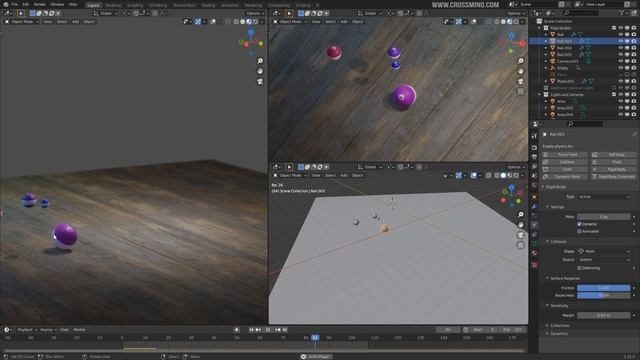640x360 pixels.
Task: Open the collision Source dropdown
Action: (604, 260)
